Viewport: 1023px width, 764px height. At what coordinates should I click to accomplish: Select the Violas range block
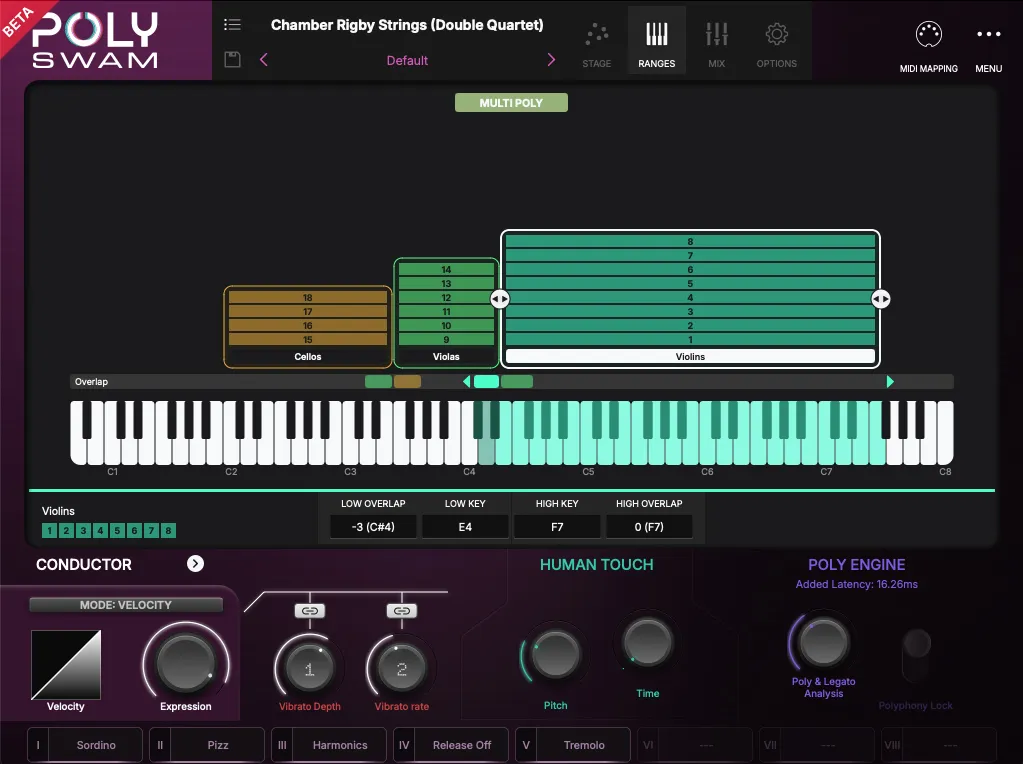point(446,313)
